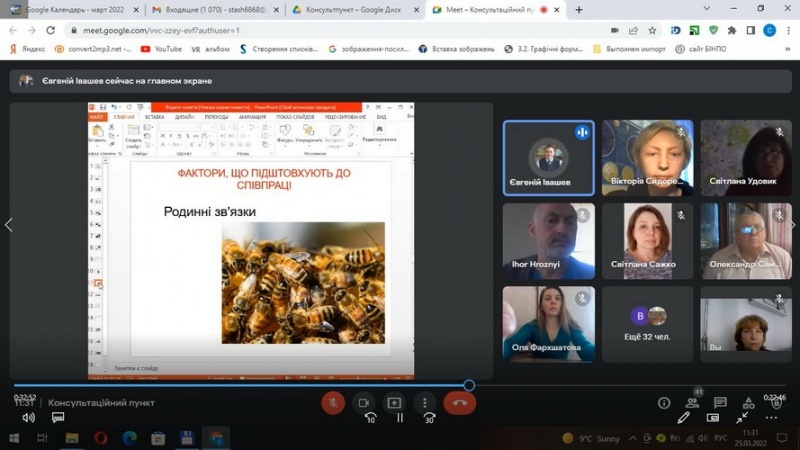Image resolution: width=800 pixels, height=450 pixels.
Task: Select Євгеній Івашев participant tile
Action: (x=548, y=158)
